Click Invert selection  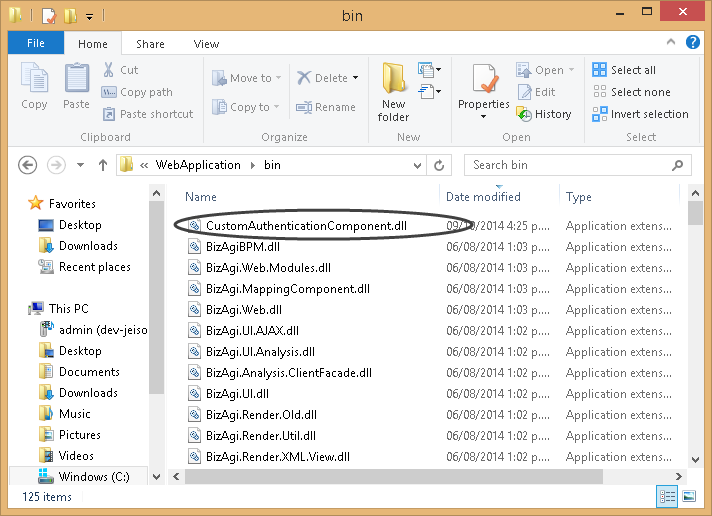(x=640, y=114)
